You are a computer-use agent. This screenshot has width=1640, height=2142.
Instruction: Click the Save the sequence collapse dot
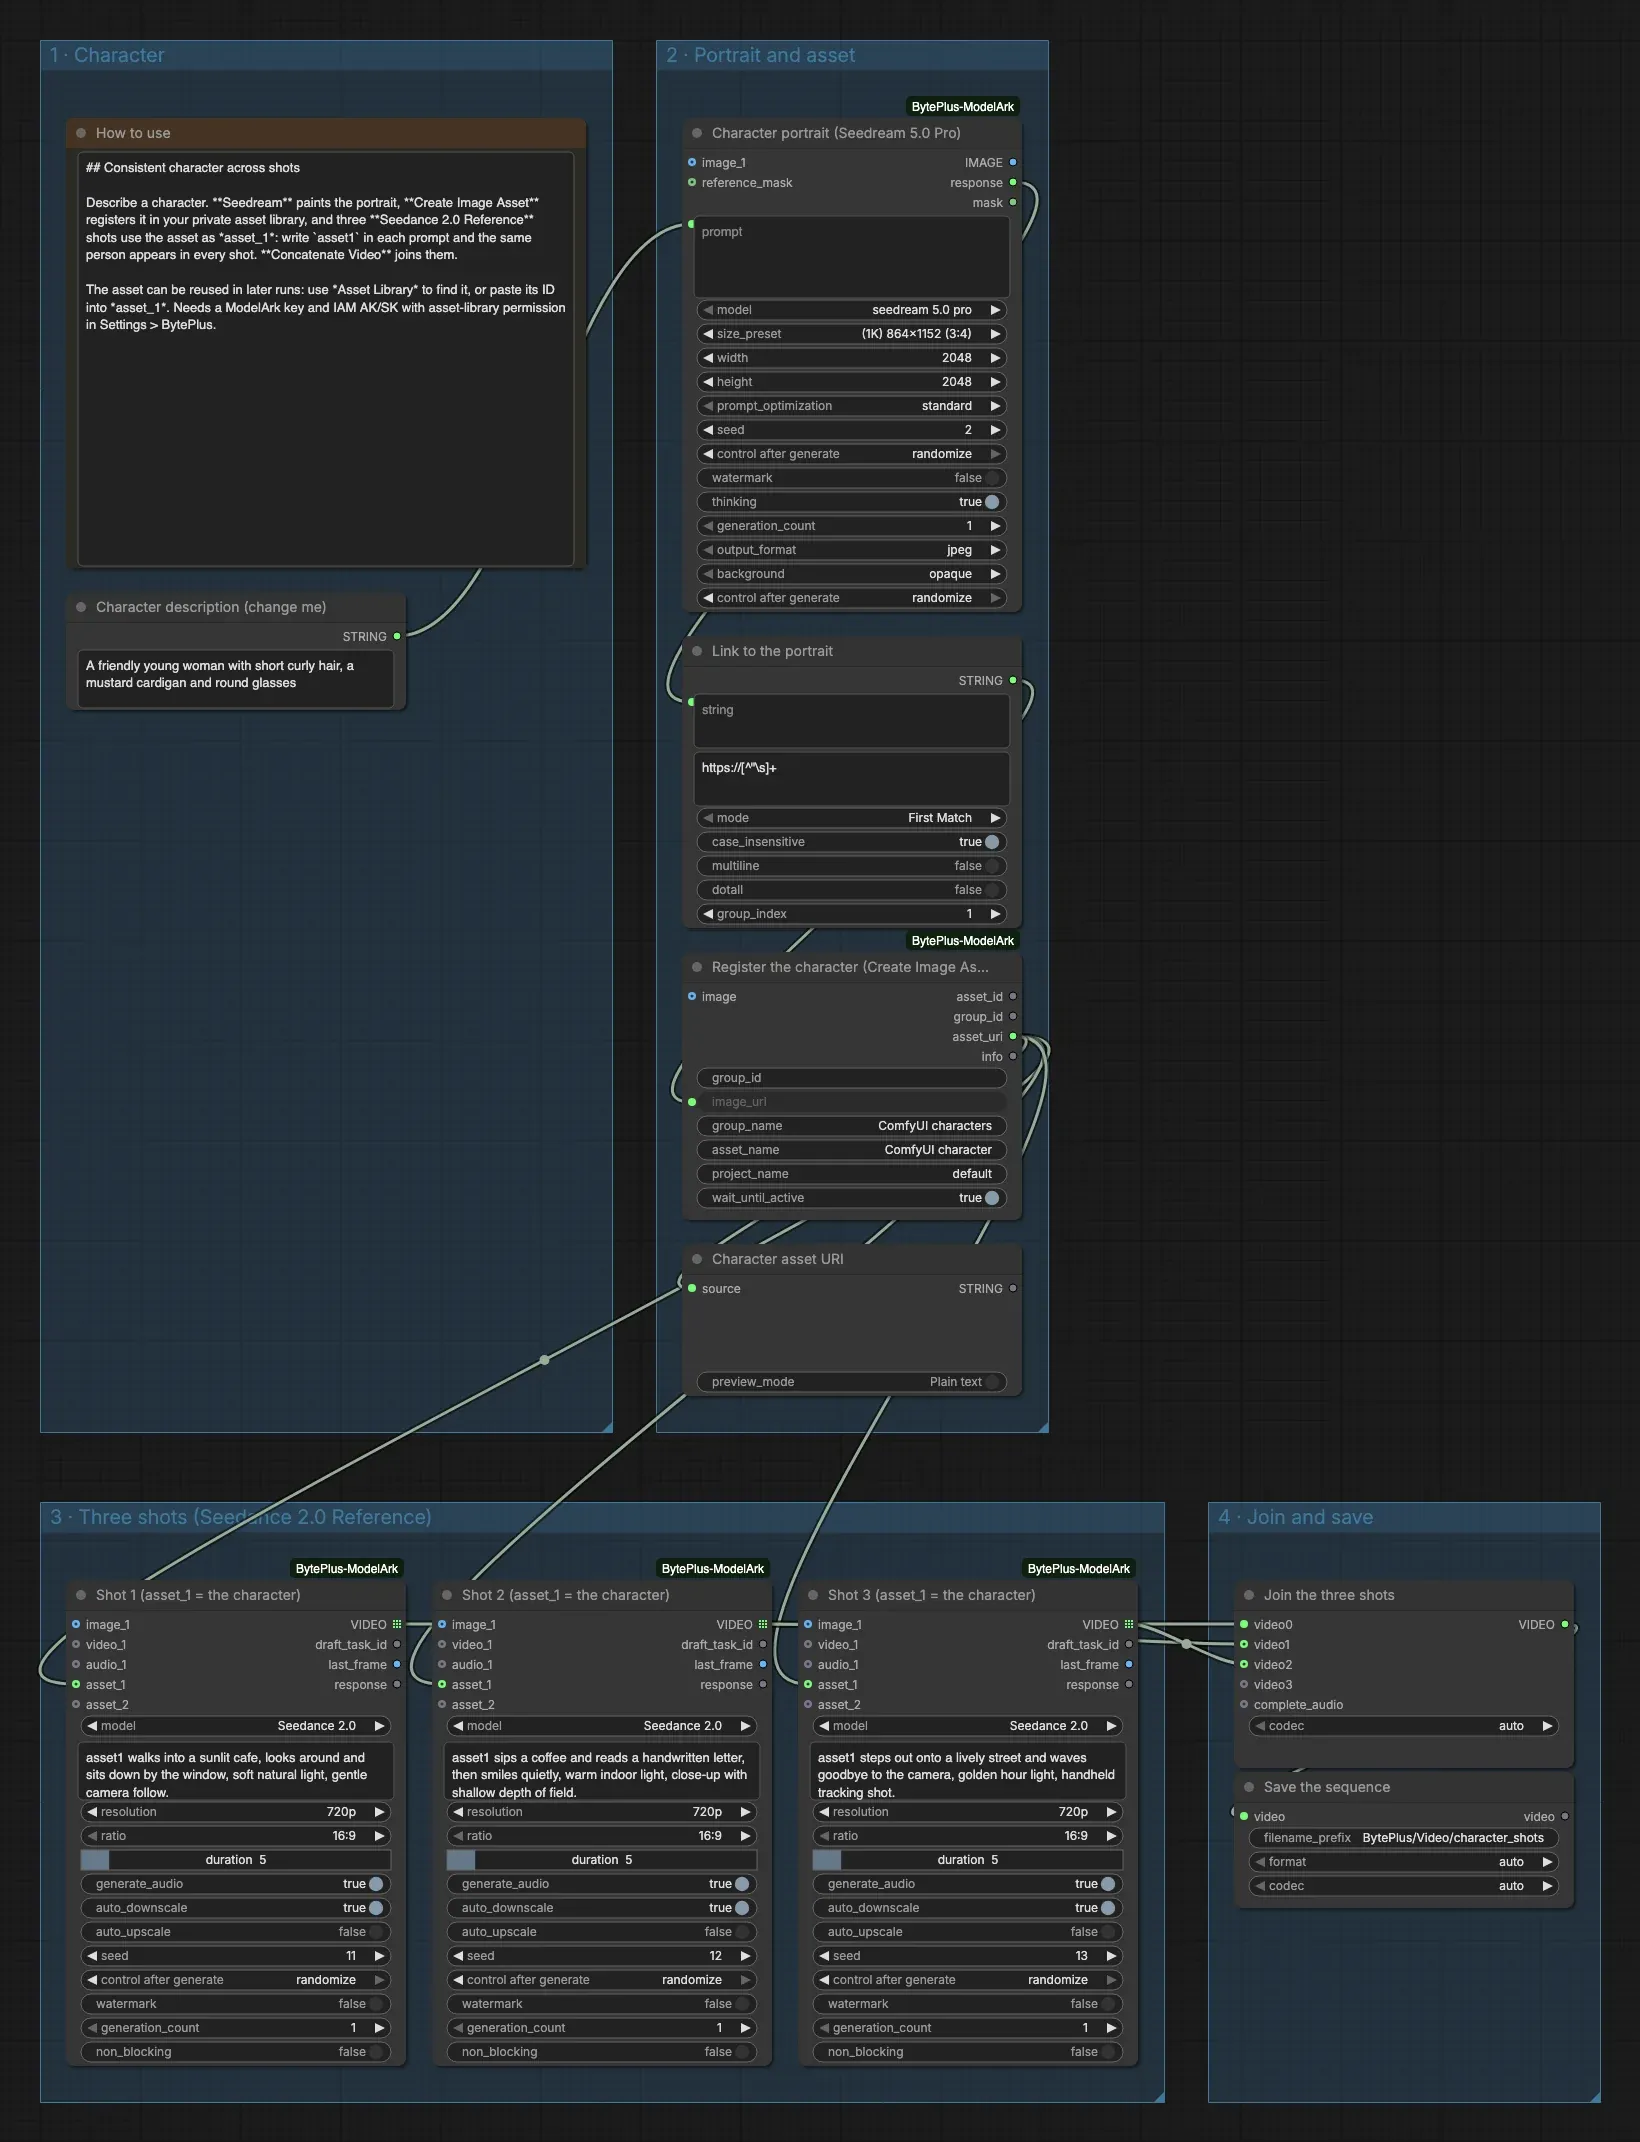click(1249, 1787)
